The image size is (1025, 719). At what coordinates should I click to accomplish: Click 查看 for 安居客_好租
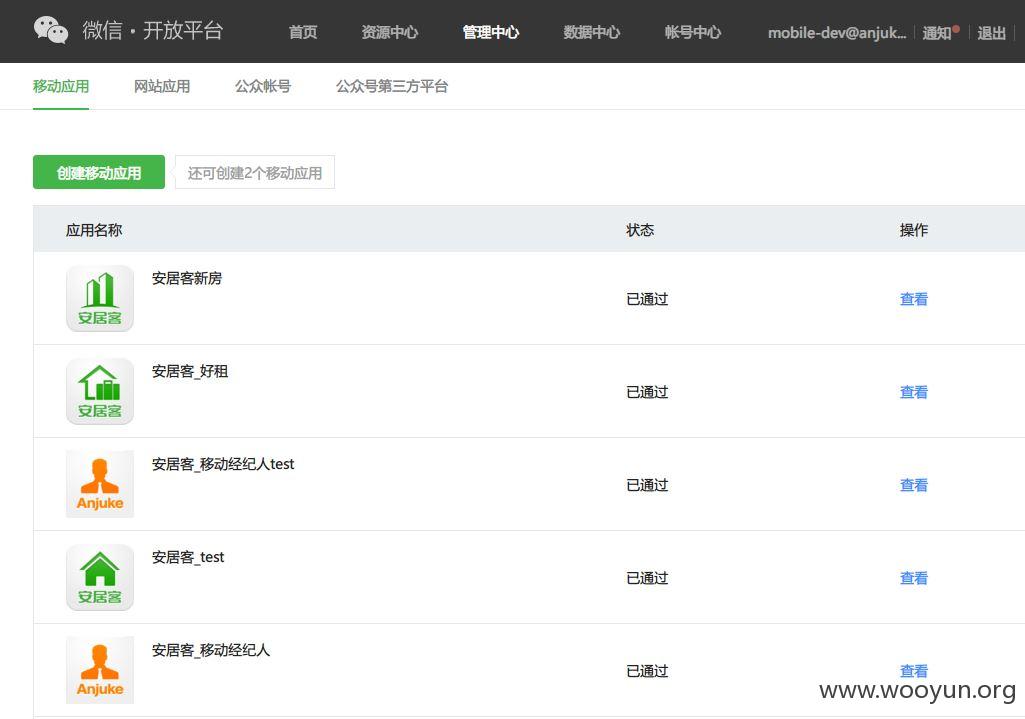(x=914, y=392)
